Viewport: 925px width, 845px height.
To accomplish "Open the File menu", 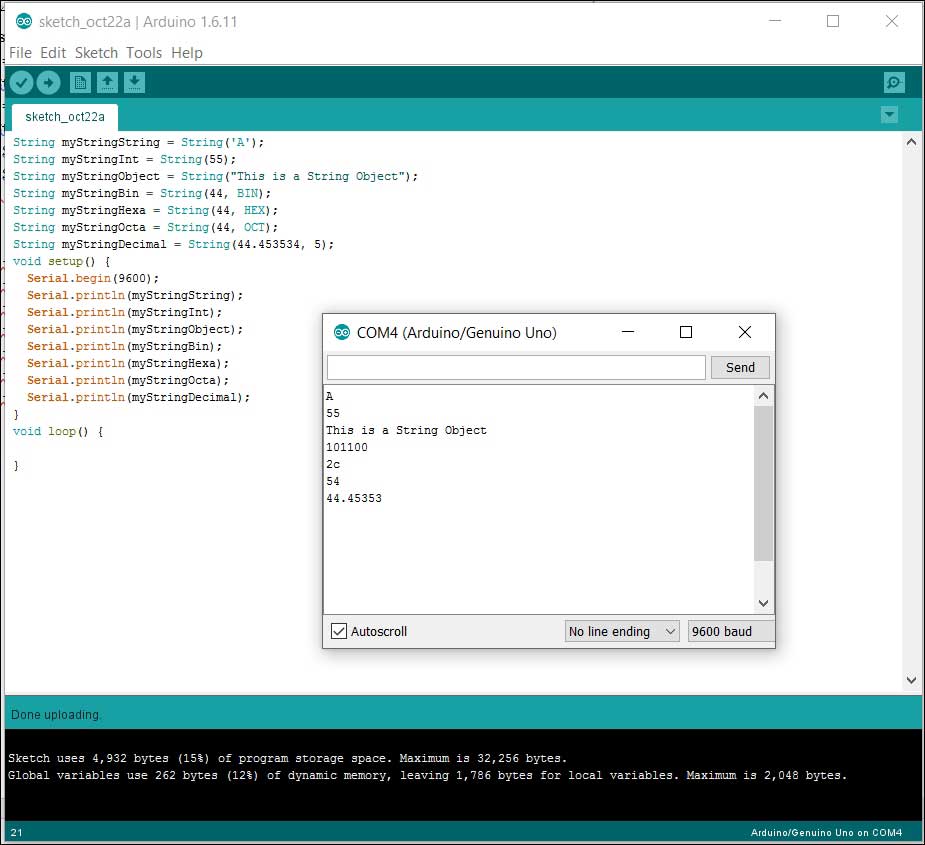I will coord(20,53).
